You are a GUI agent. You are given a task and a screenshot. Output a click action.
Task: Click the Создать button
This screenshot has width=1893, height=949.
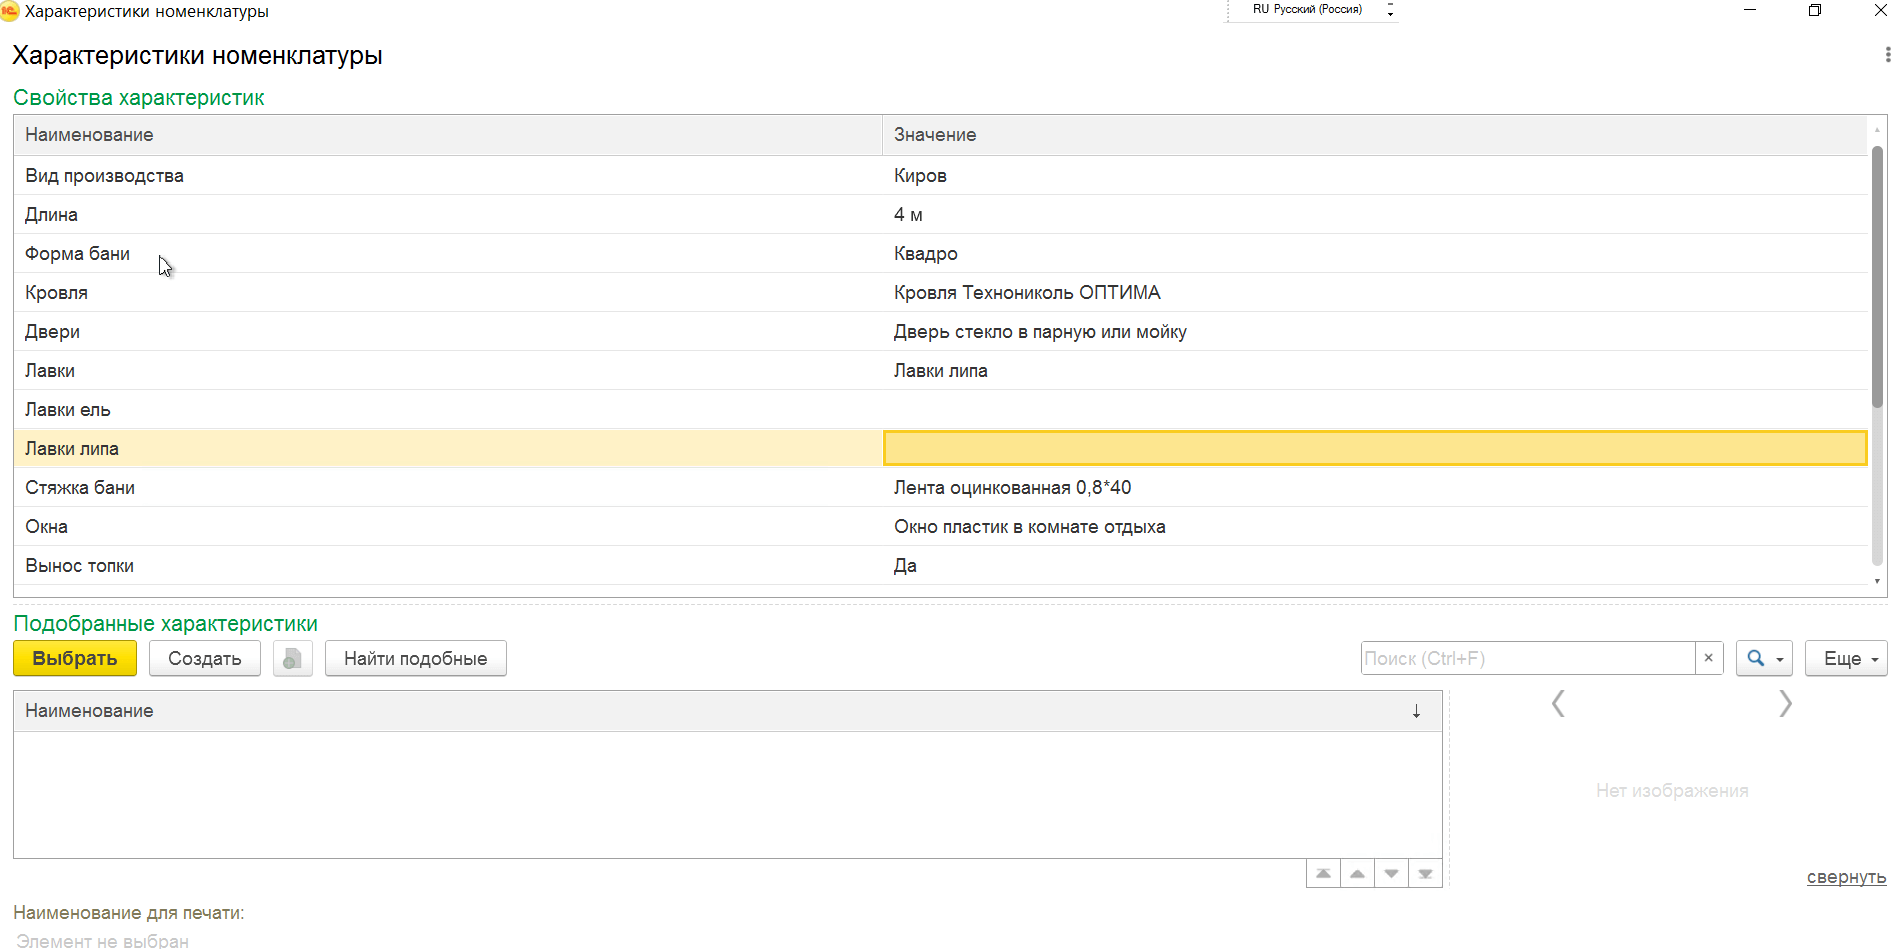[204, 659]
